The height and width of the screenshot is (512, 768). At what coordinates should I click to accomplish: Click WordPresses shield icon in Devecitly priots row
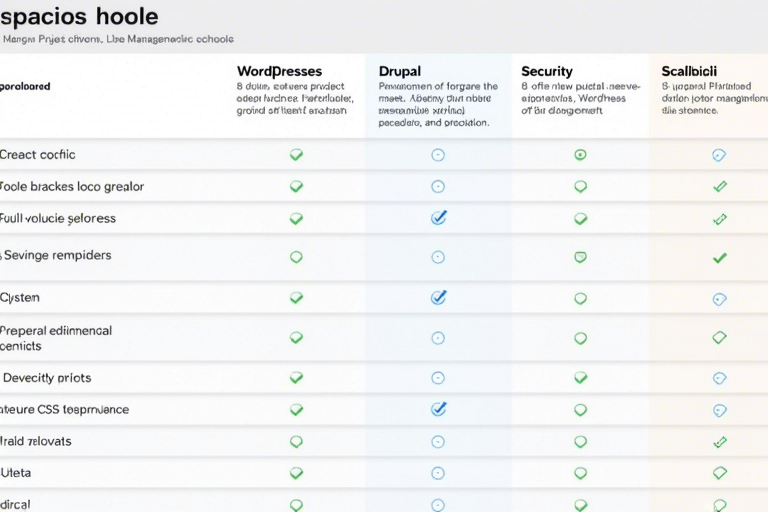[x=296, y=378]
